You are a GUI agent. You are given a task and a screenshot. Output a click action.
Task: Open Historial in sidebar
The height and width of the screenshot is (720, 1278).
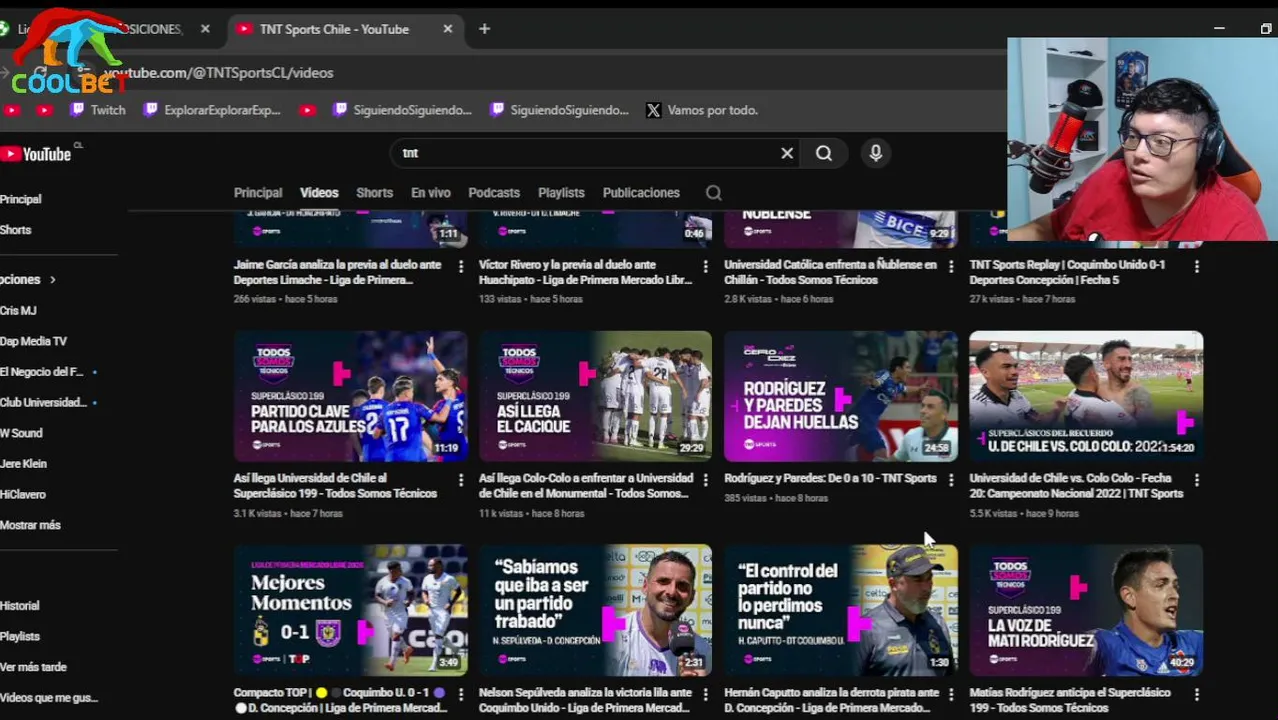[20, 606]
